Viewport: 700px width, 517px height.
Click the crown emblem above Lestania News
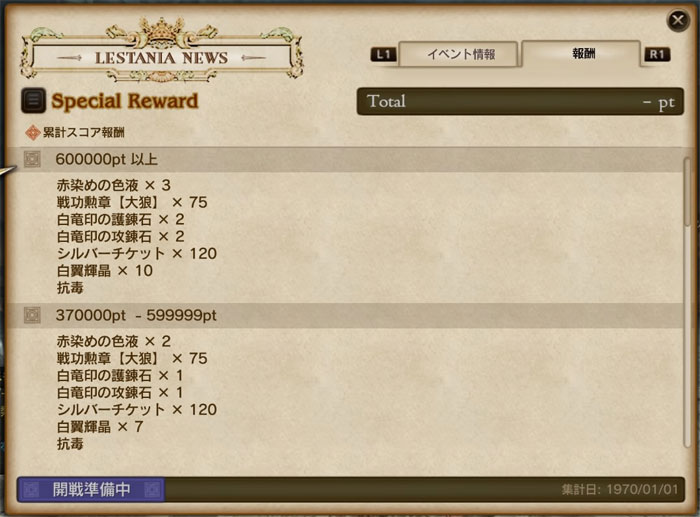(160, 31)
